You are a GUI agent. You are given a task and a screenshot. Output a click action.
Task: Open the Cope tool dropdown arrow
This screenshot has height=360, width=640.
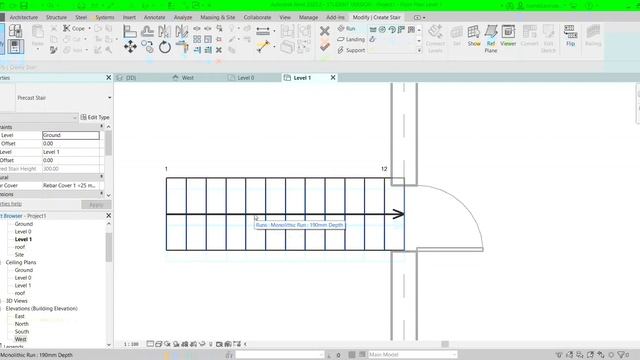(x=89, y=29)
